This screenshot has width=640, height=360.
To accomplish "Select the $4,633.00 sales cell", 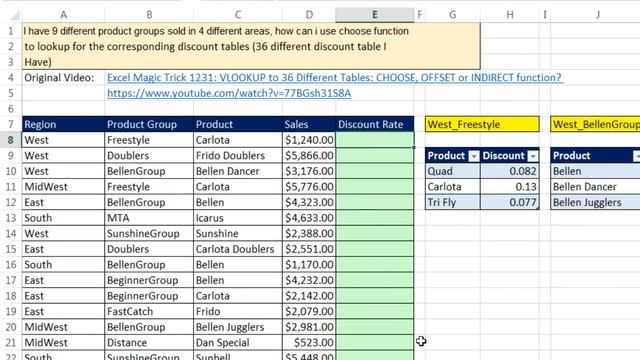I will 309,218.
